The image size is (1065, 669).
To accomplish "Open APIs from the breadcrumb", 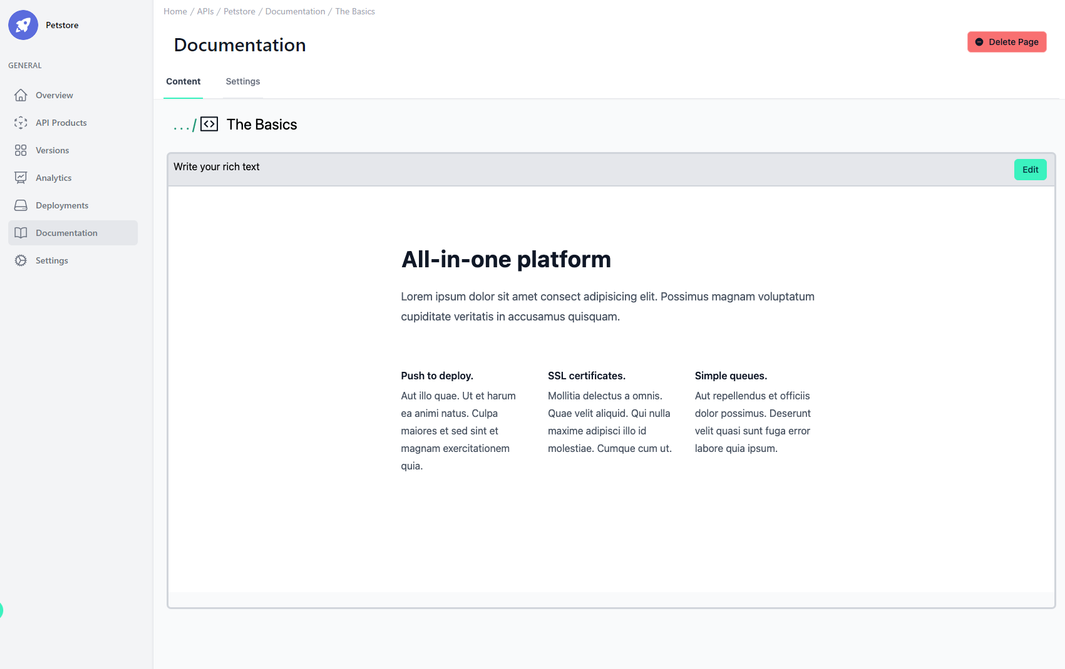I will 205,11.
